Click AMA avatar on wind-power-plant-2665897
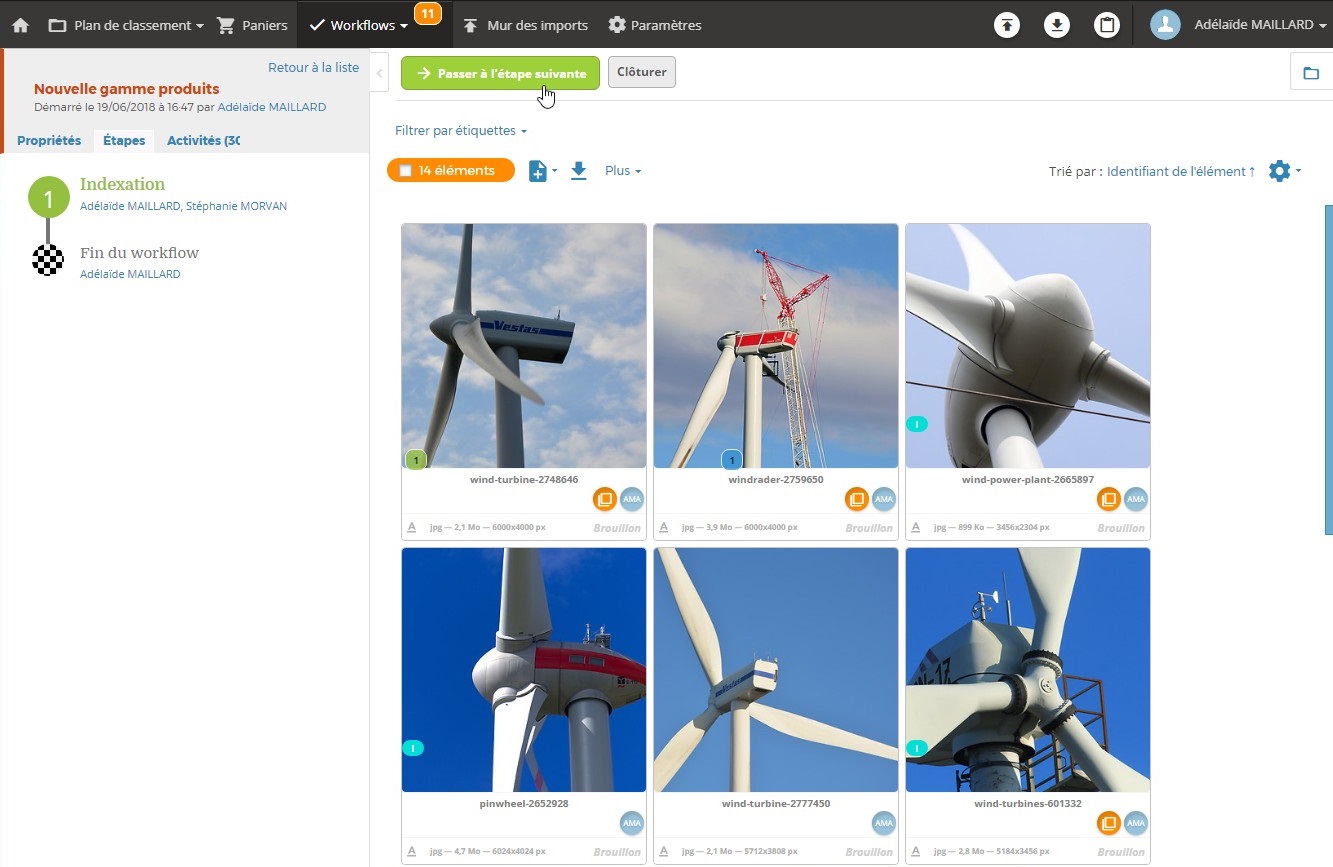Viewport: 1333px width, 867px height. 1135,499
